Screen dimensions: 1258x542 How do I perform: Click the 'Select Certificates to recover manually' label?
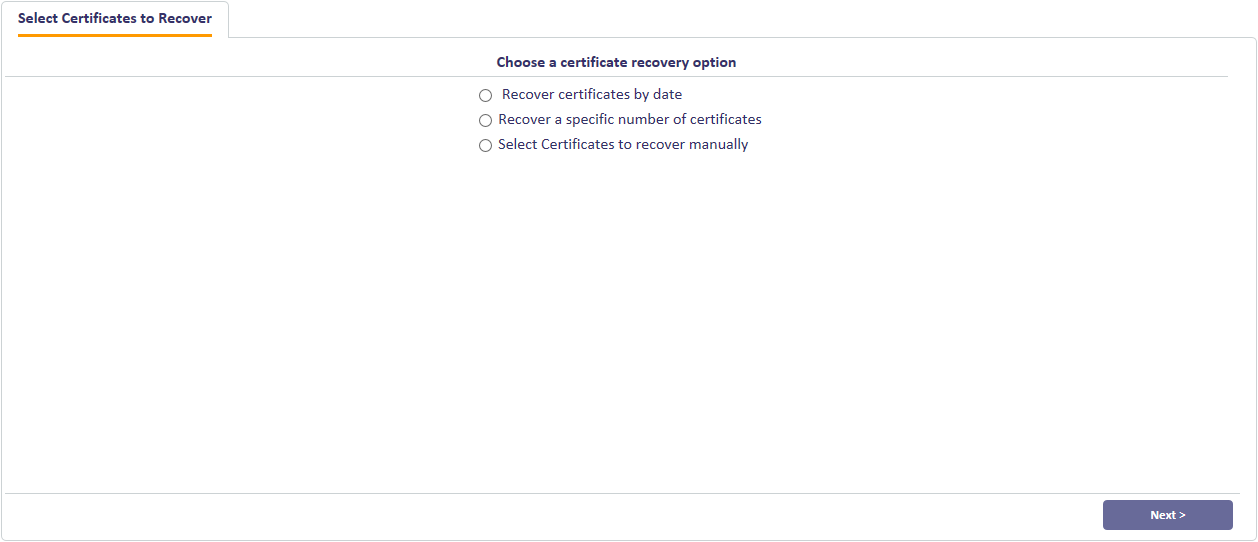tap(623, 144)
